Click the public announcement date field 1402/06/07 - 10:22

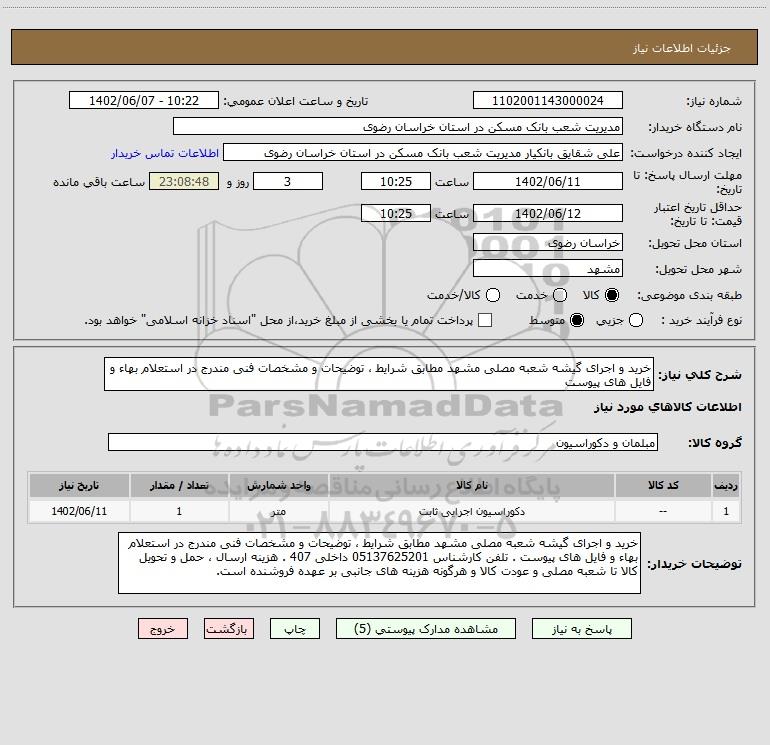(144, 100)
